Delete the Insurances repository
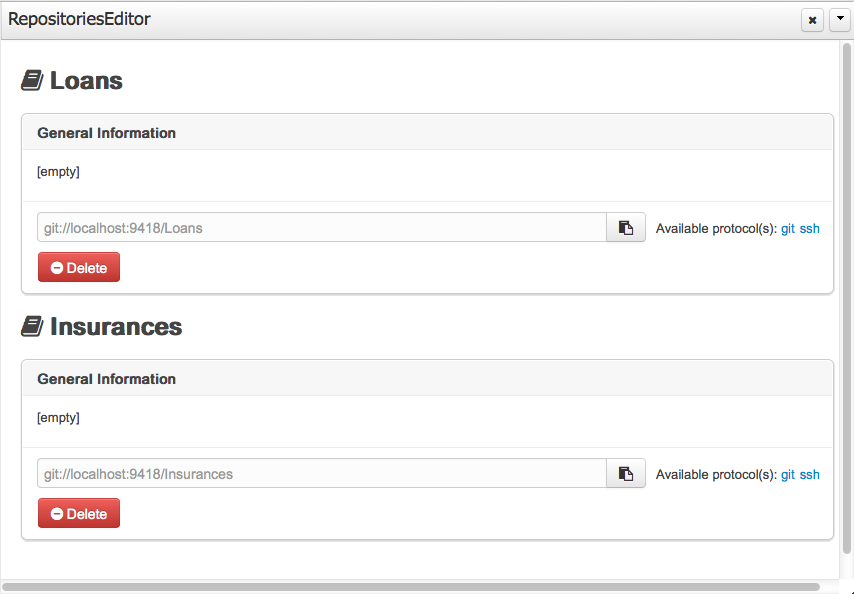 coord(79,514)
